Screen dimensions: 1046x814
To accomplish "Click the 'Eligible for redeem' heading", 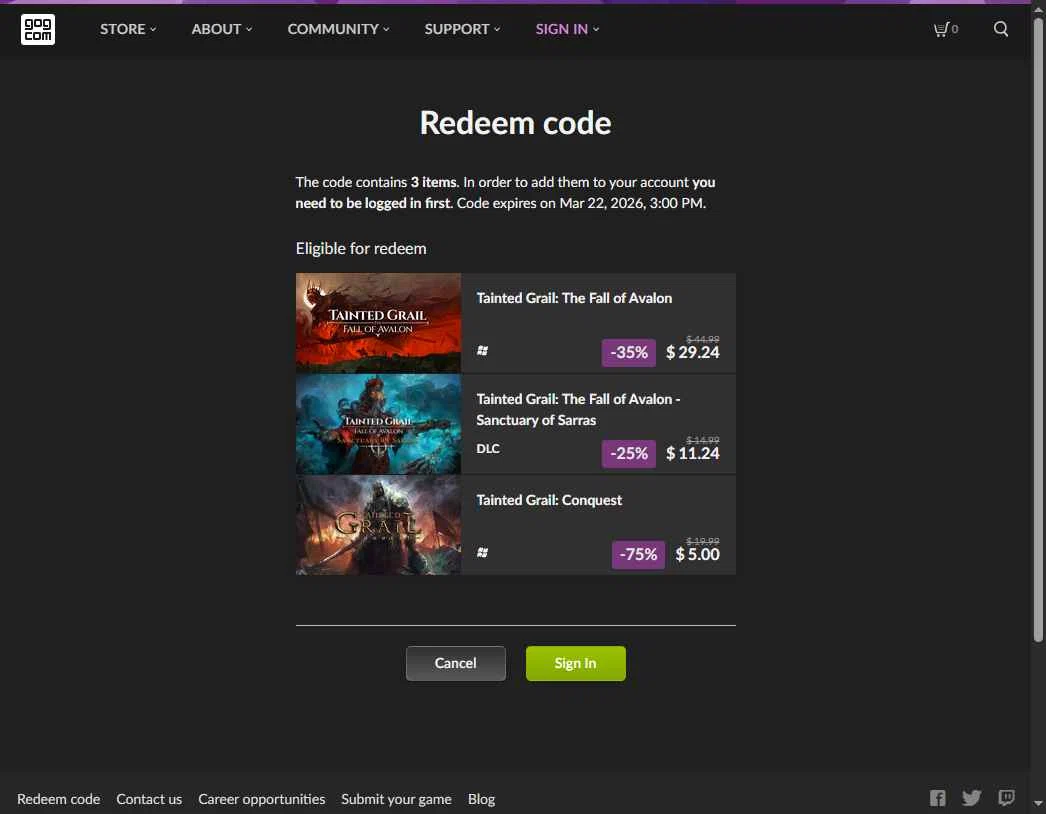I will pyautogui.click(x=361, y=249).
